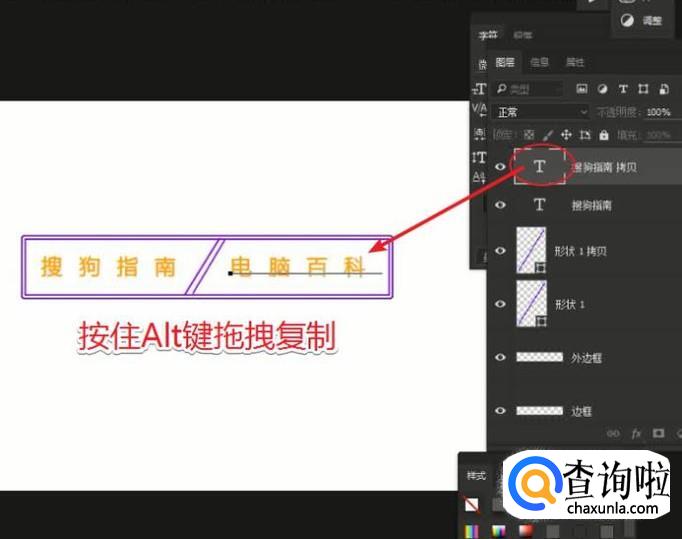Click the lock image pixels brush icon
Viewport: 682px width, 539px height.
pyautogui.click(x=548, y=135)
